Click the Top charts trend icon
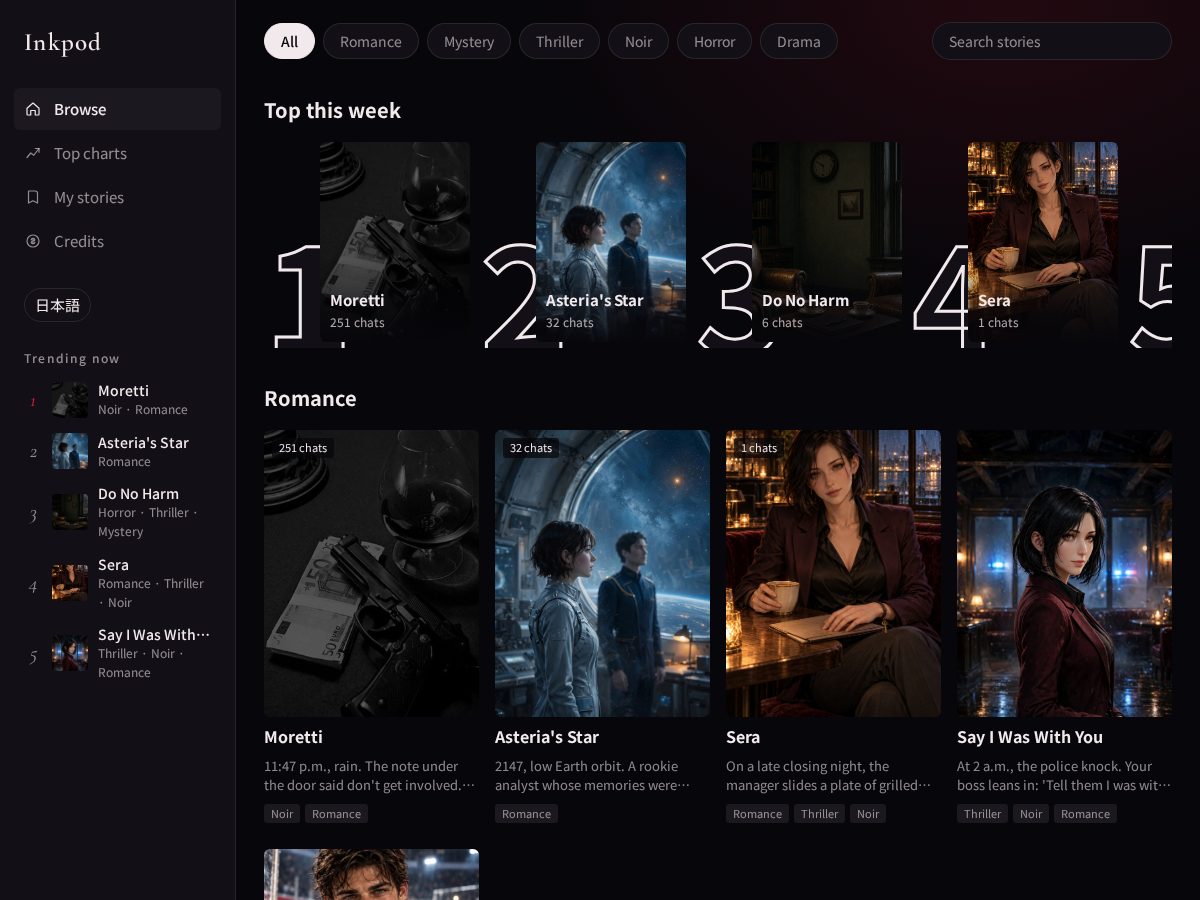 pos(33,153)
